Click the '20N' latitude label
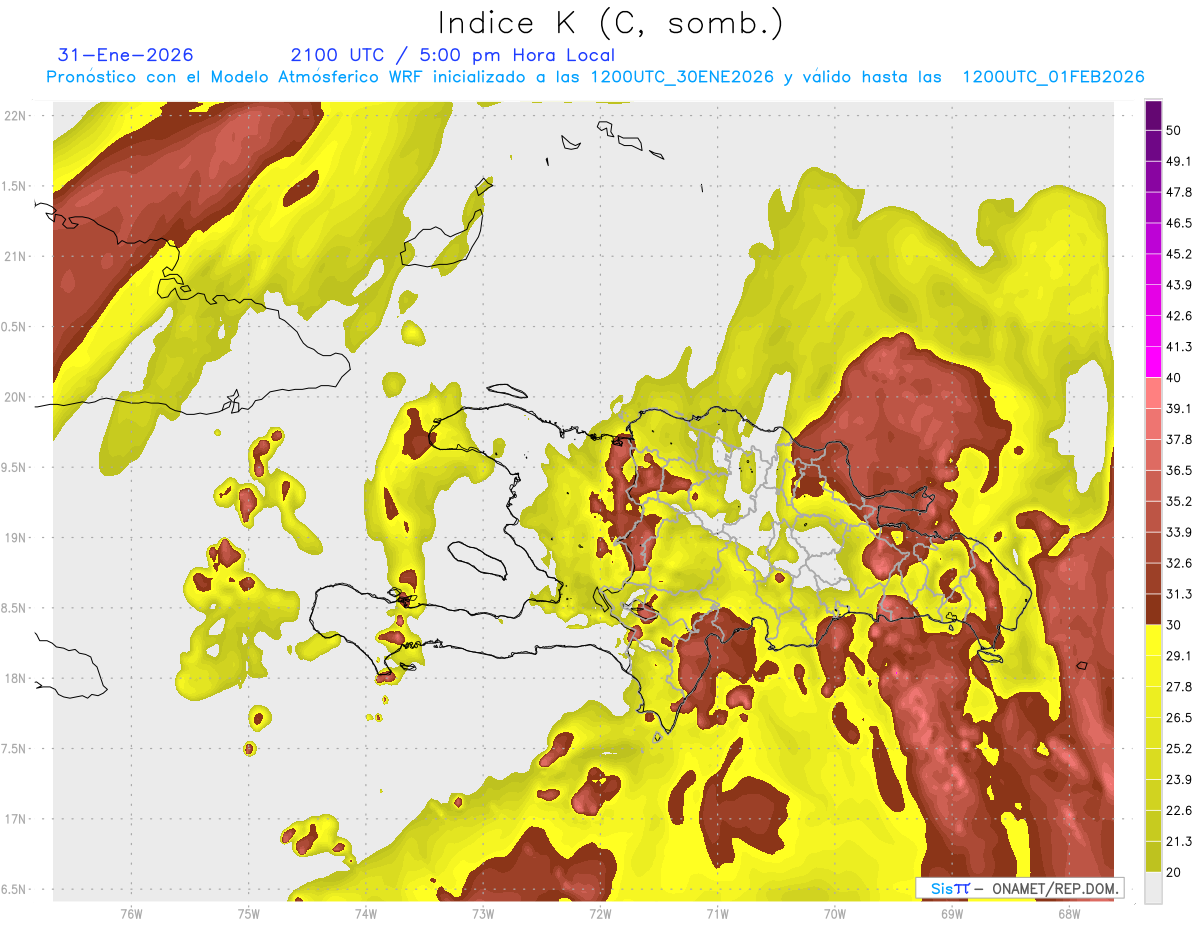This screenshot has height=927, width=1200. tap(15, 397)
